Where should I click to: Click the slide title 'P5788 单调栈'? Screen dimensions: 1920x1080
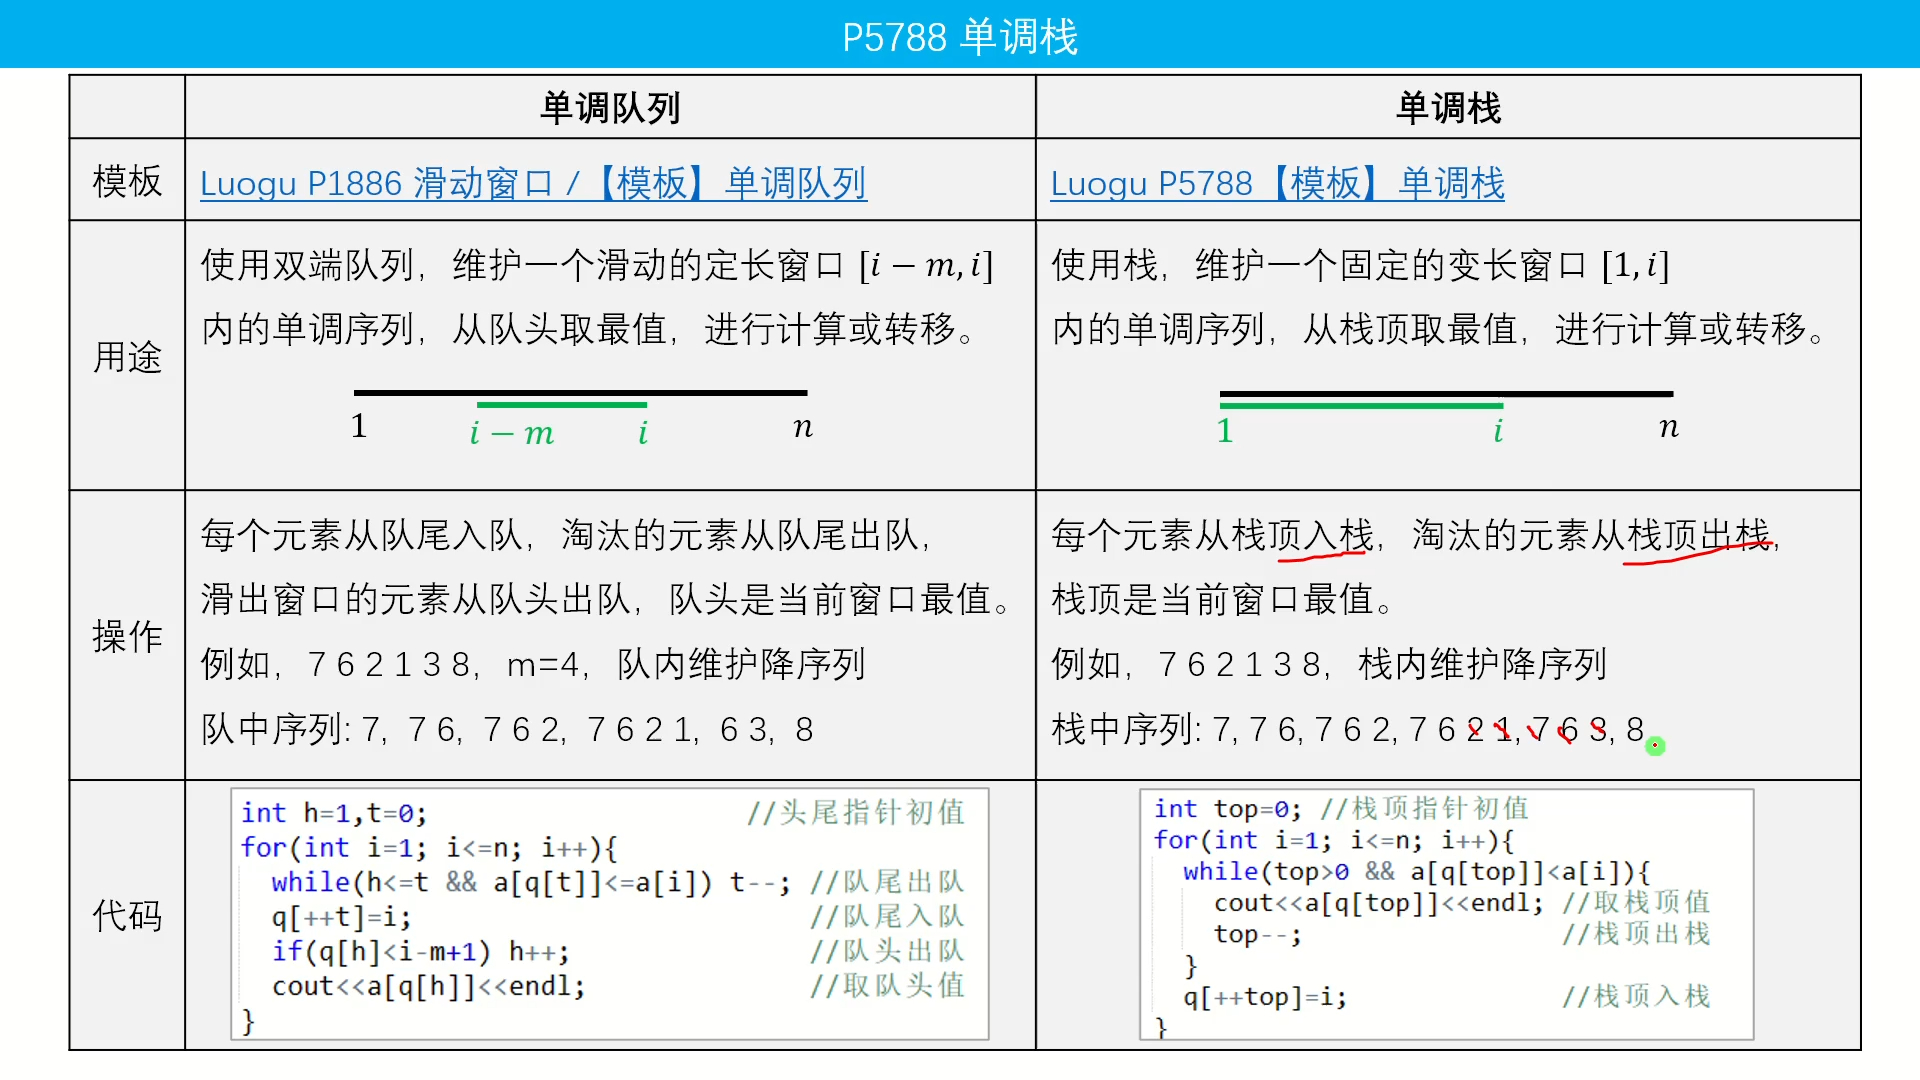(x=960, y=37)
